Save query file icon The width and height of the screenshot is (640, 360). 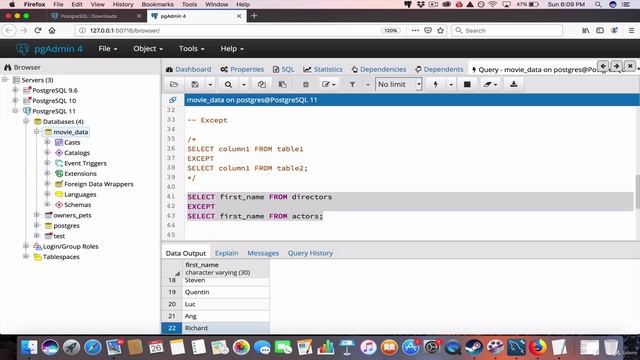(195, 84)
